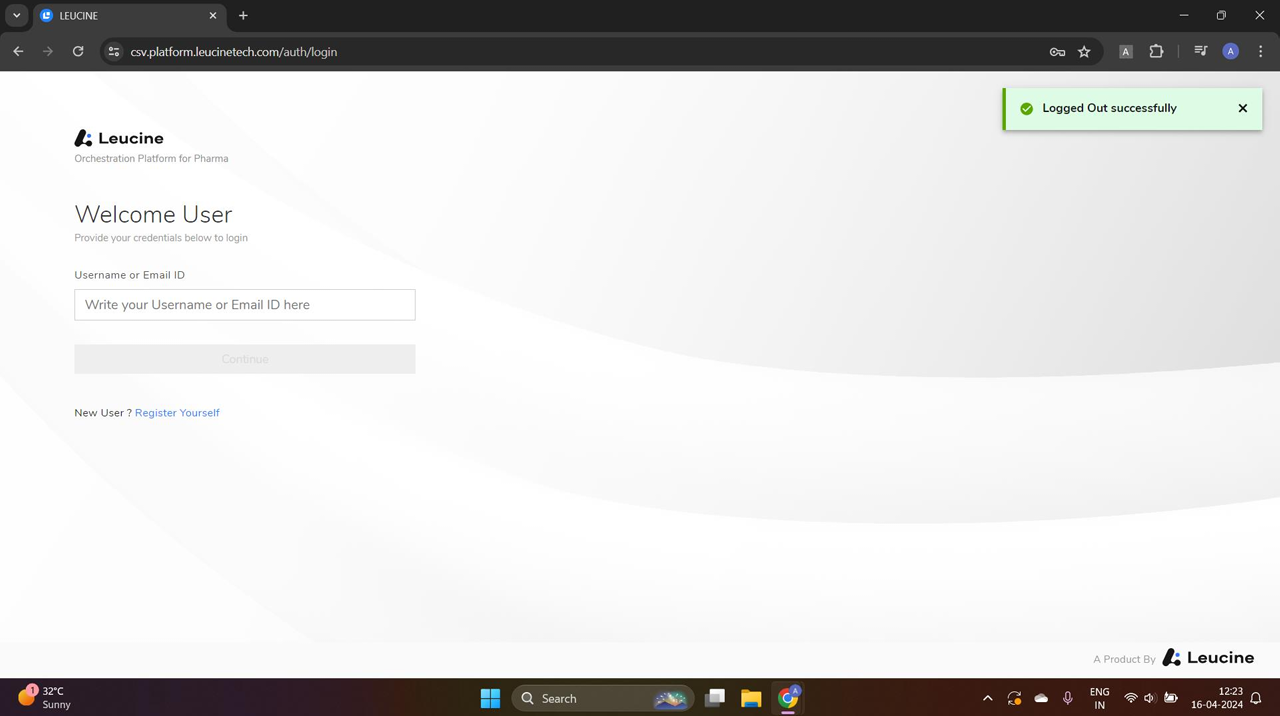Click the Chrome taskbar icon
1280x716 pixels.
point(788,698)
